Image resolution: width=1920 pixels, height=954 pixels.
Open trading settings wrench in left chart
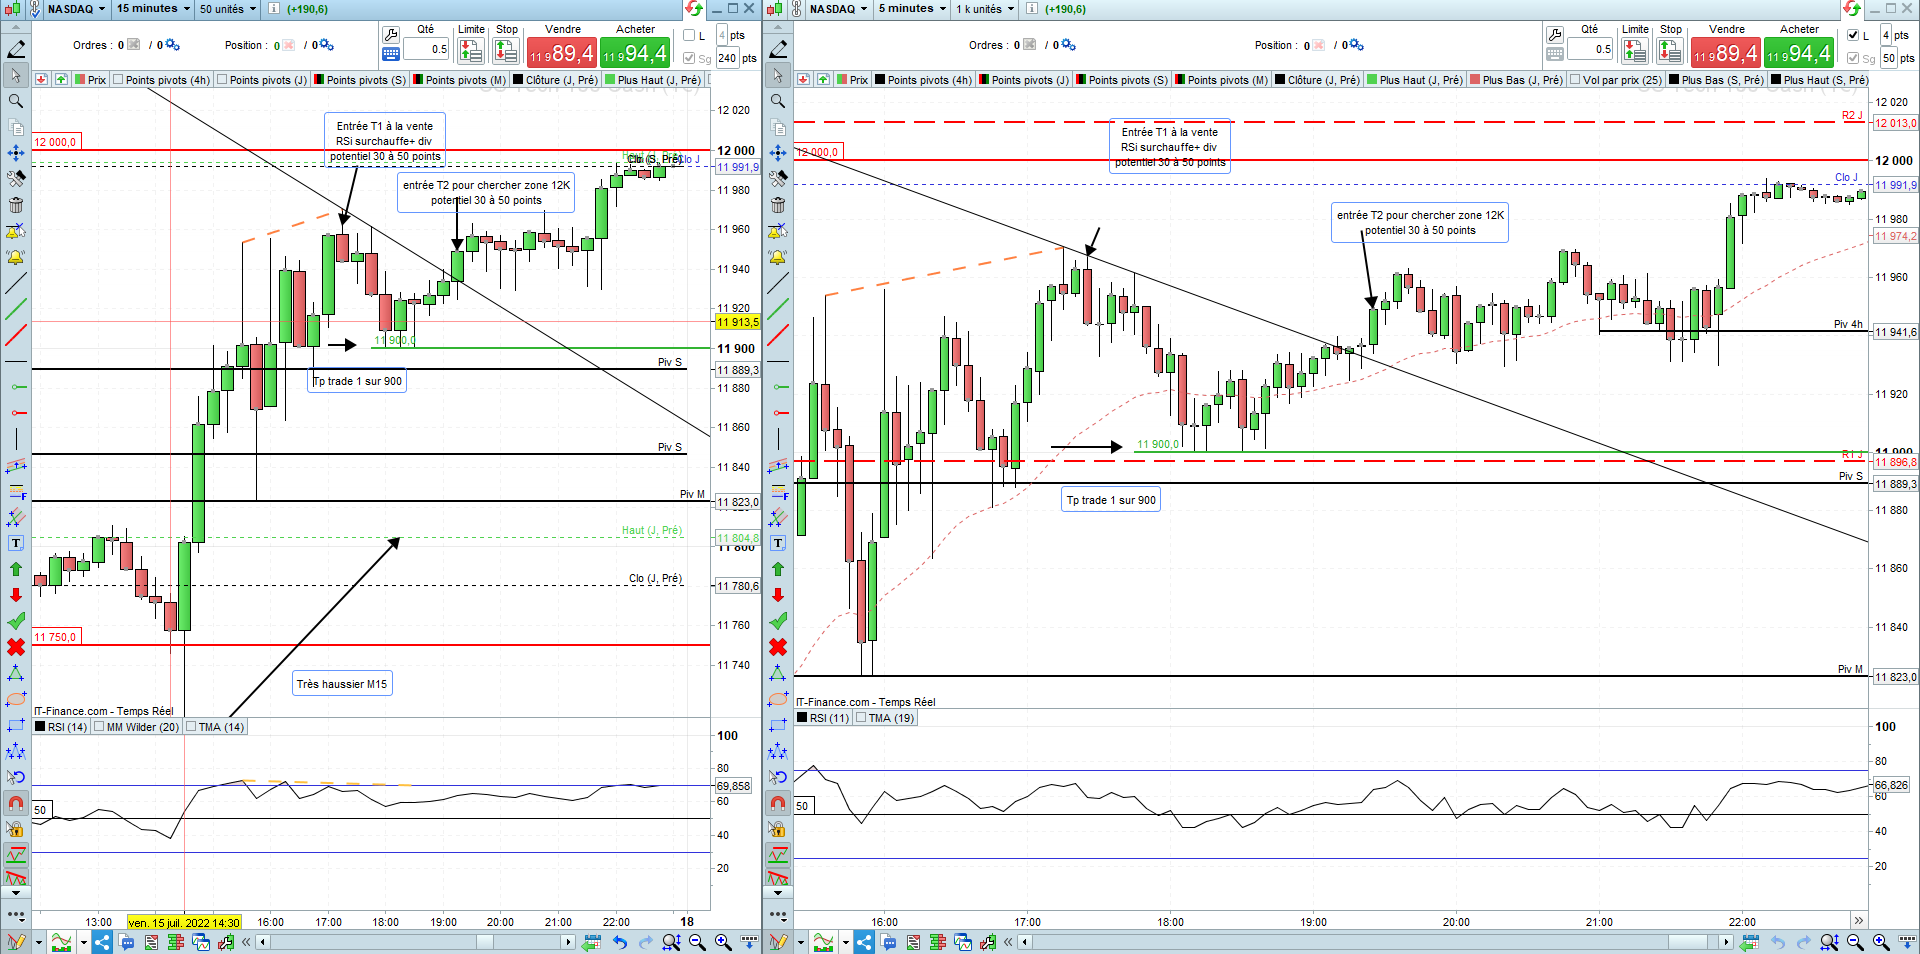tap(391, 35)
